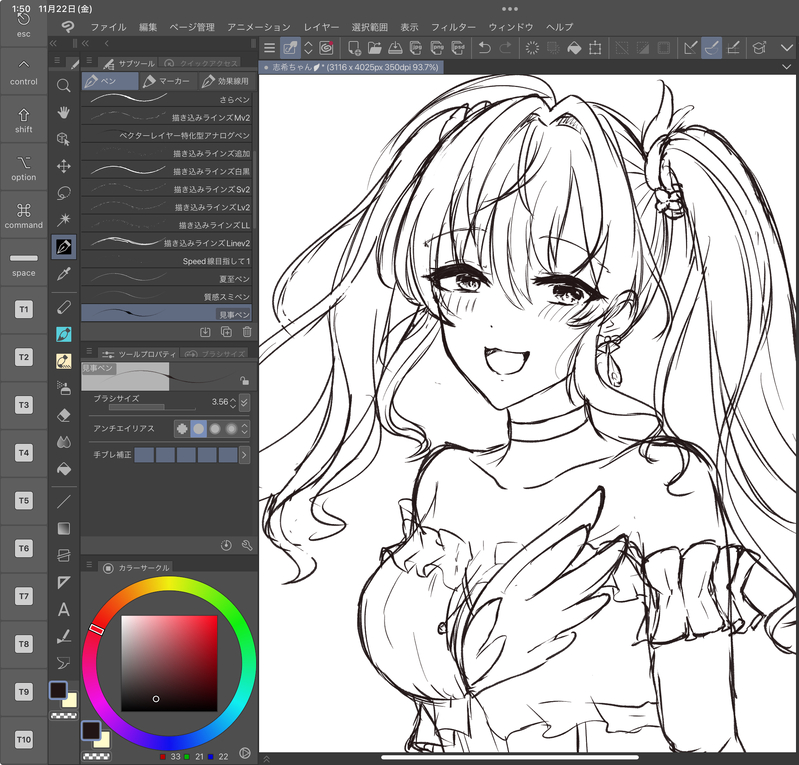Image resolution: width=799 pixels, height=765 pixels.
Task: Tap the esc key button
Action: point(23,24)
